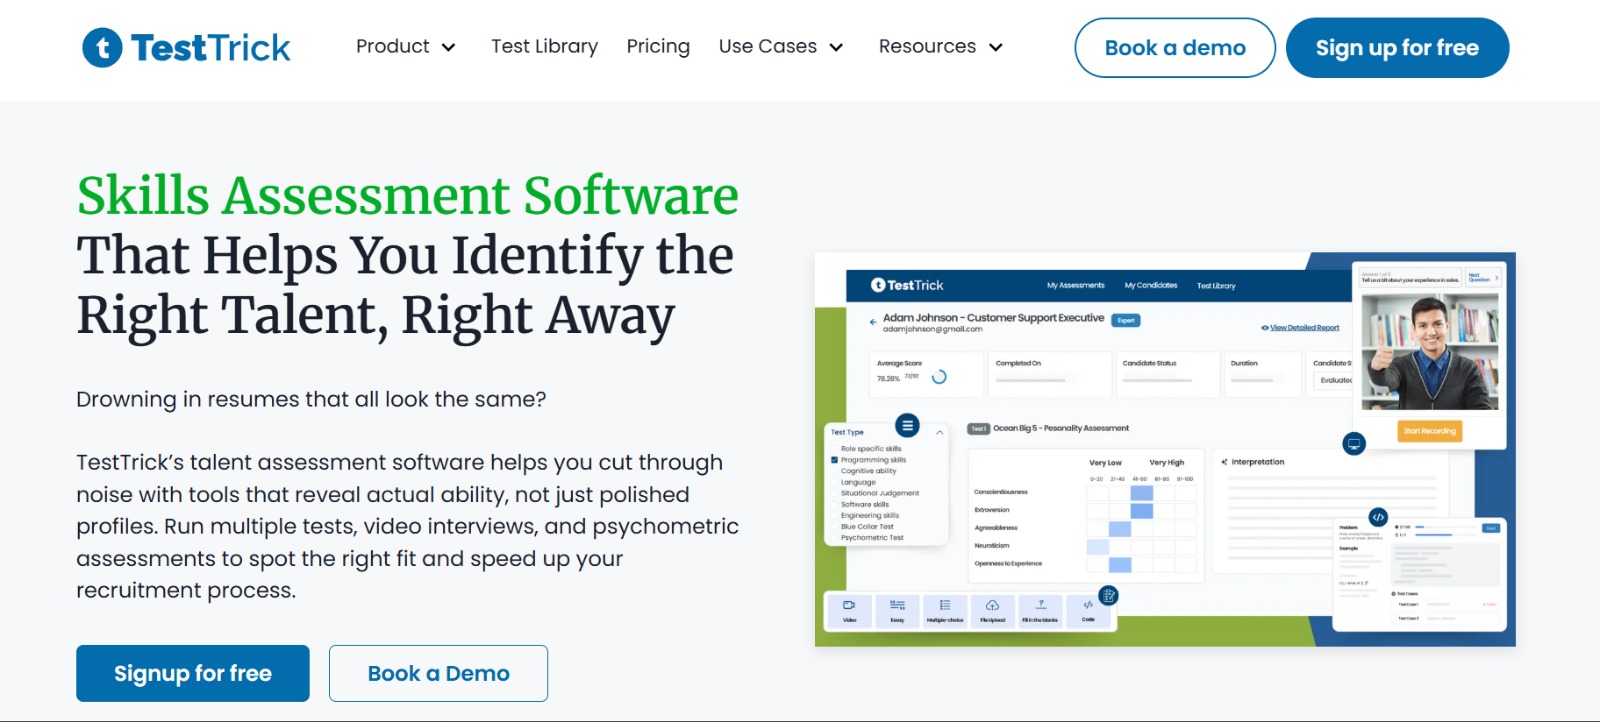The width and height of the screenshot is (1600, 722).
Task: Collapse the Test Type filter panel
Action: [x=939, y=432]
